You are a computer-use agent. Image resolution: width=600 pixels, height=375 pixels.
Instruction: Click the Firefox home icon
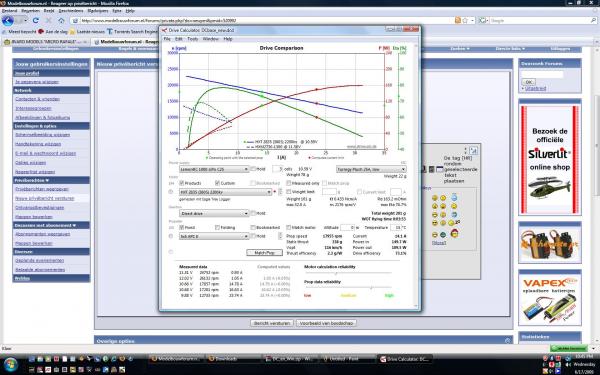[x=61, y=21]
